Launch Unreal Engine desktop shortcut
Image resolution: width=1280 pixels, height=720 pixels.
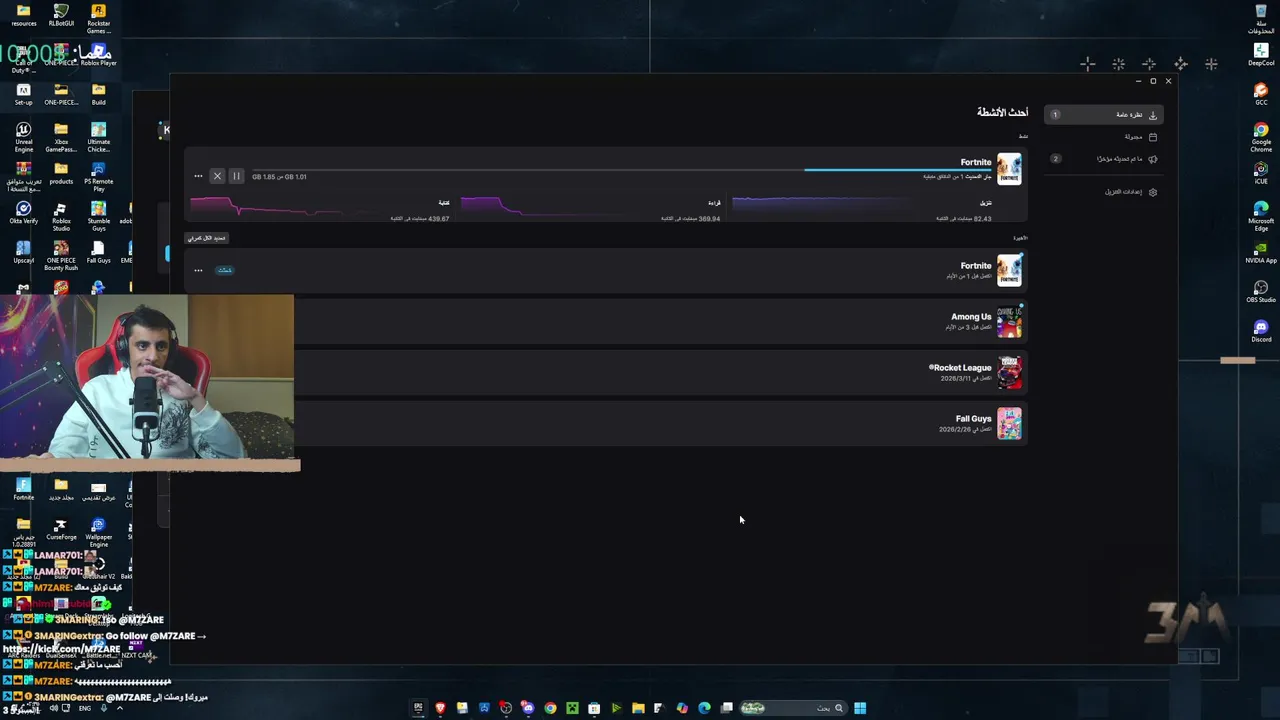[x=23, y=136]
